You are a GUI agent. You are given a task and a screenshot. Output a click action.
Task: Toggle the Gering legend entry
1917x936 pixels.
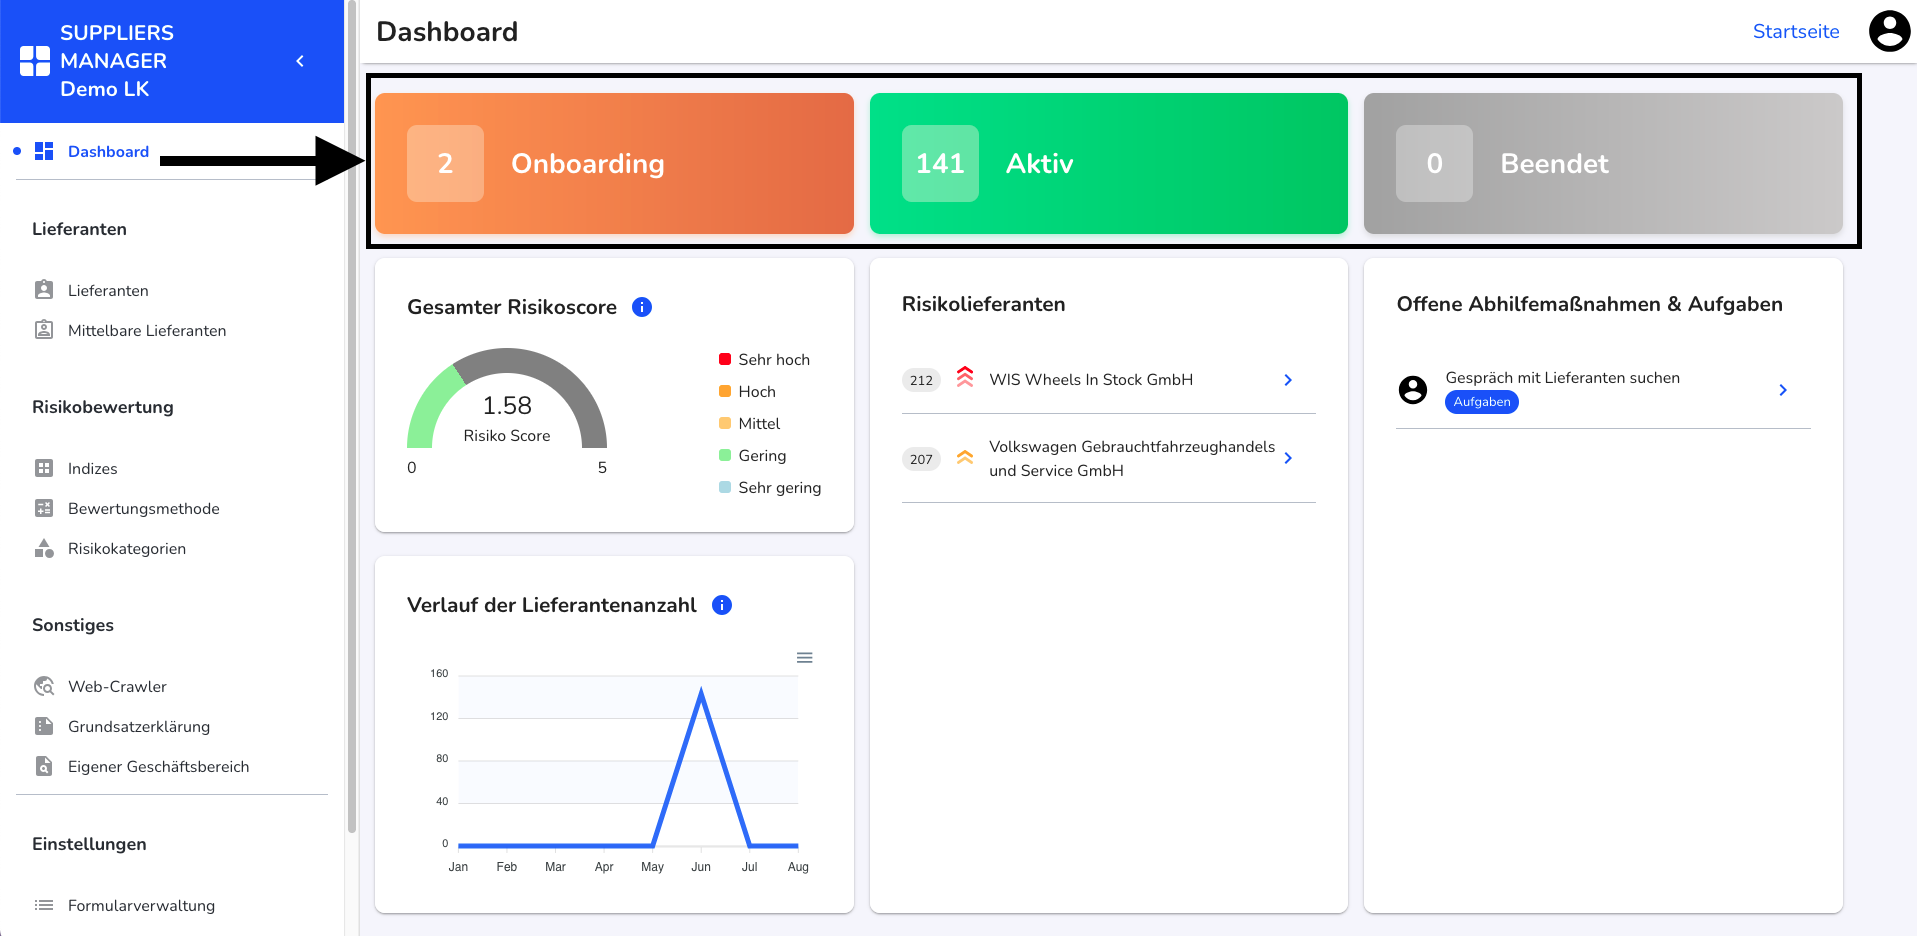752,455
